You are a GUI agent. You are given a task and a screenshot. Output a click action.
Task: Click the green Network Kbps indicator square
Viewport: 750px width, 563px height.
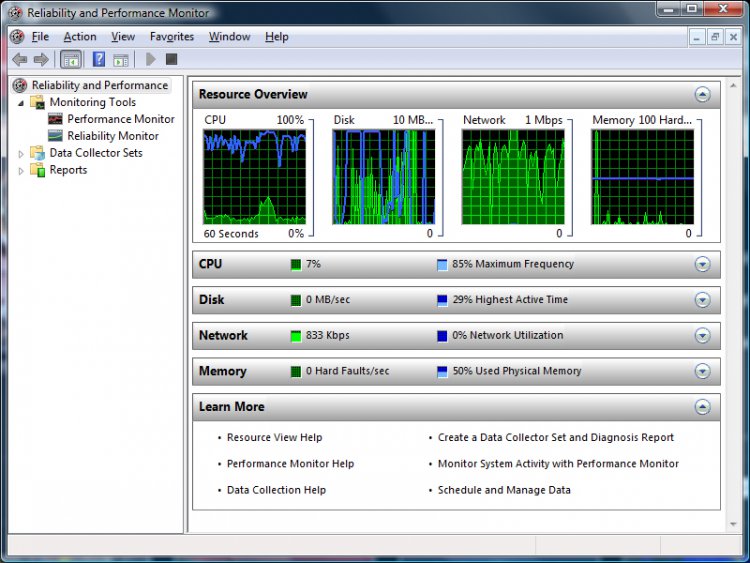[296, 336]
